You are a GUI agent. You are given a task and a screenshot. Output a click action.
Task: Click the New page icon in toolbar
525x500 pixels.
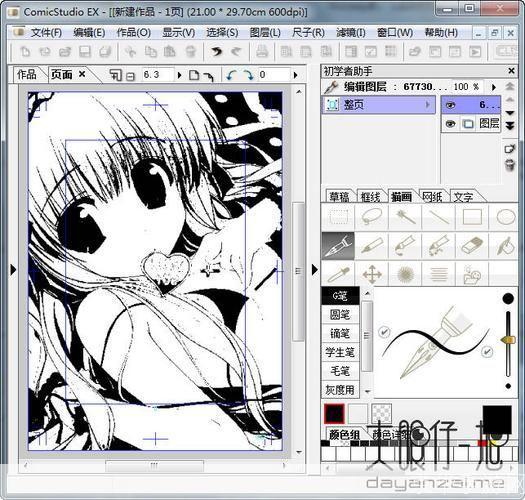[25, 52]
